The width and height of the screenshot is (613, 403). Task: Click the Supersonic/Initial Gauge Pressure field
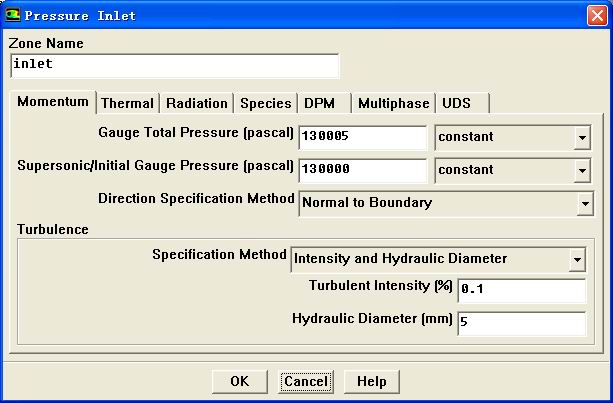point(362,170)
